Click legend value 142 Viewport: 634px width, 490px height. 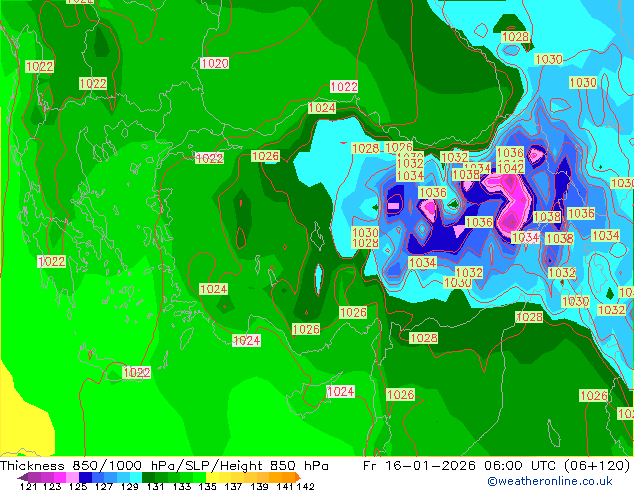pos(305,486)
